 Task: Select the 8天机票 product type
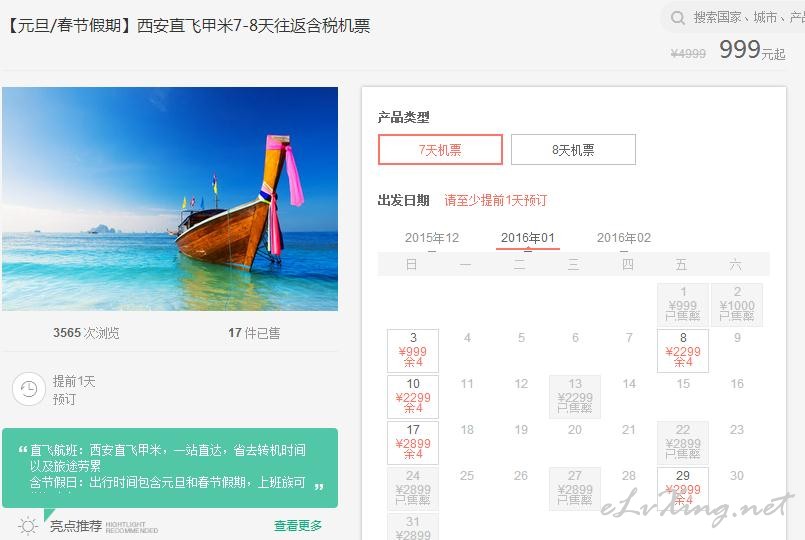click(x=573, y=149)
